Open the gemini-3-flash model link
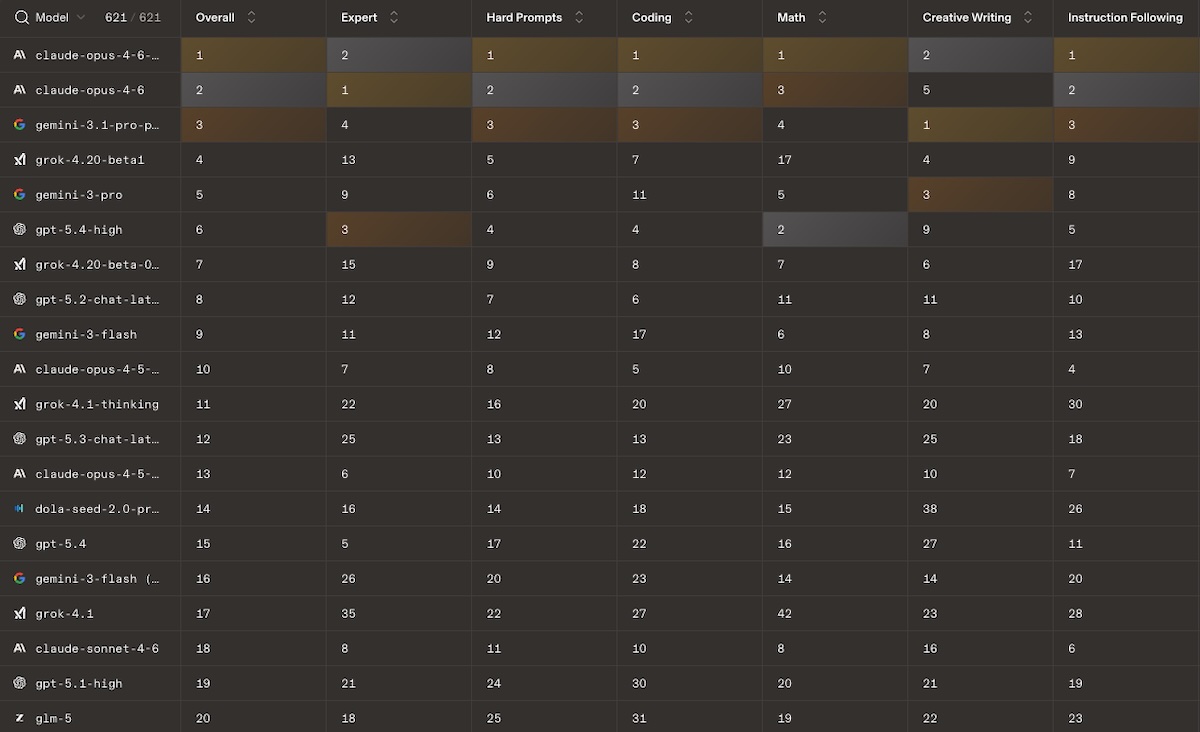 86,335
